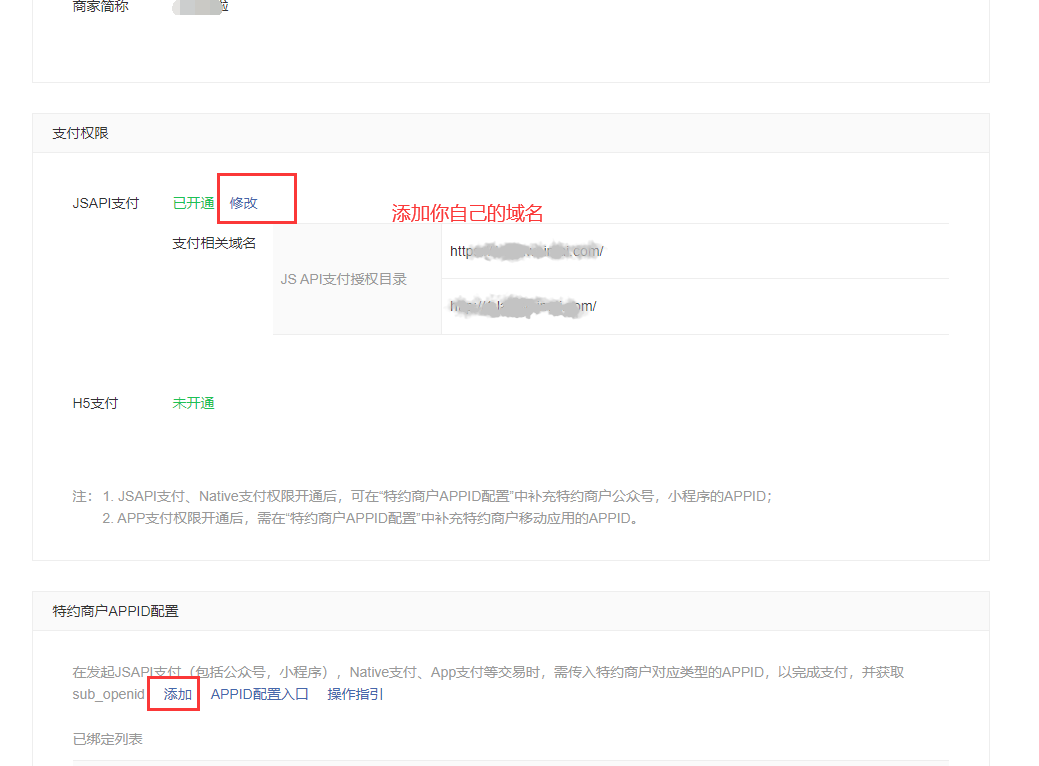Click note 2 about APP支付权限开通后
Image resolution: width=1039 pixels, height=766 pixels.
(x=371, y=518)
